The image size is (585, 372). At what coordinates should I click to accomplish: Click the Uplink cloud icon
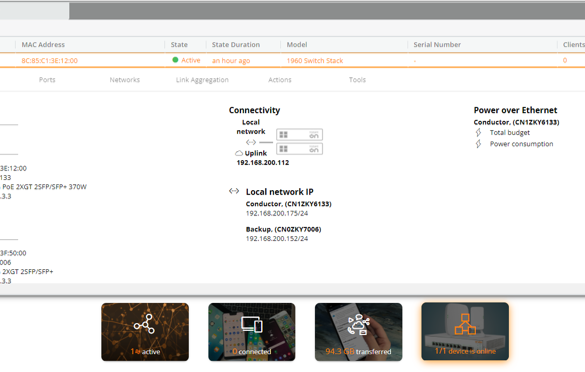click(239, 153)
